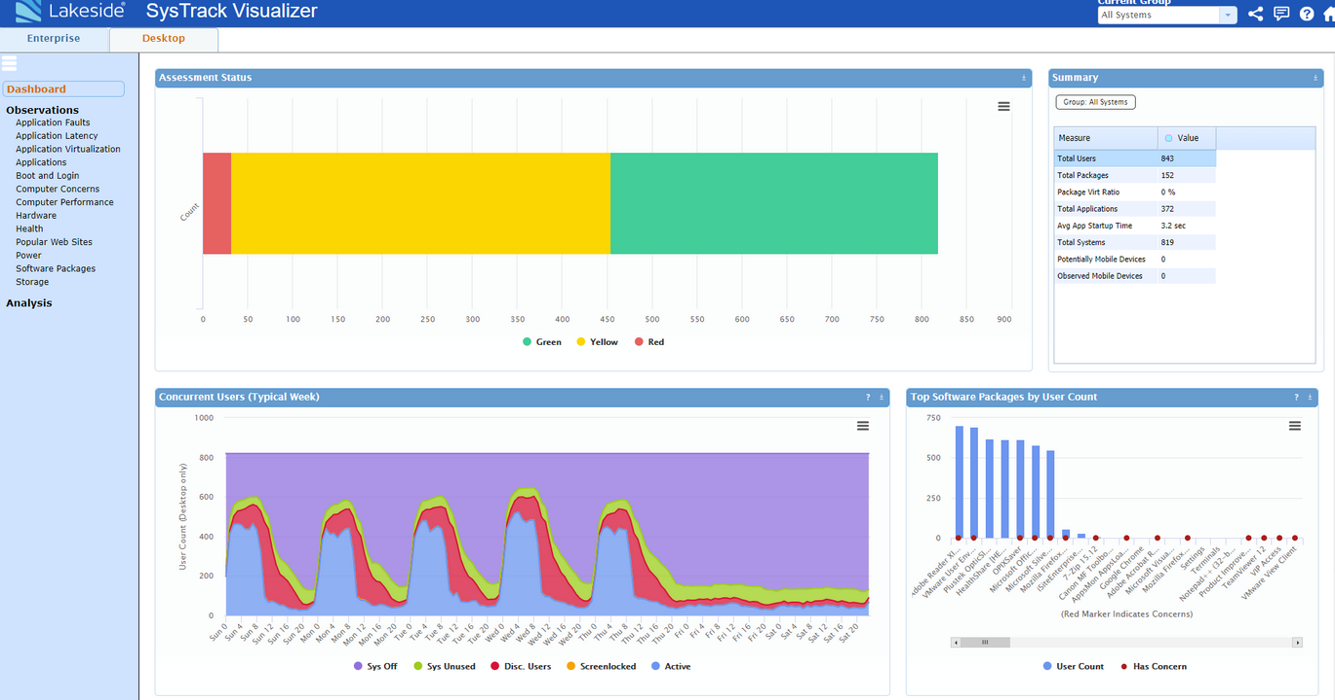
Task: Select the Package Virt Ratio row
Action: 1135,192
